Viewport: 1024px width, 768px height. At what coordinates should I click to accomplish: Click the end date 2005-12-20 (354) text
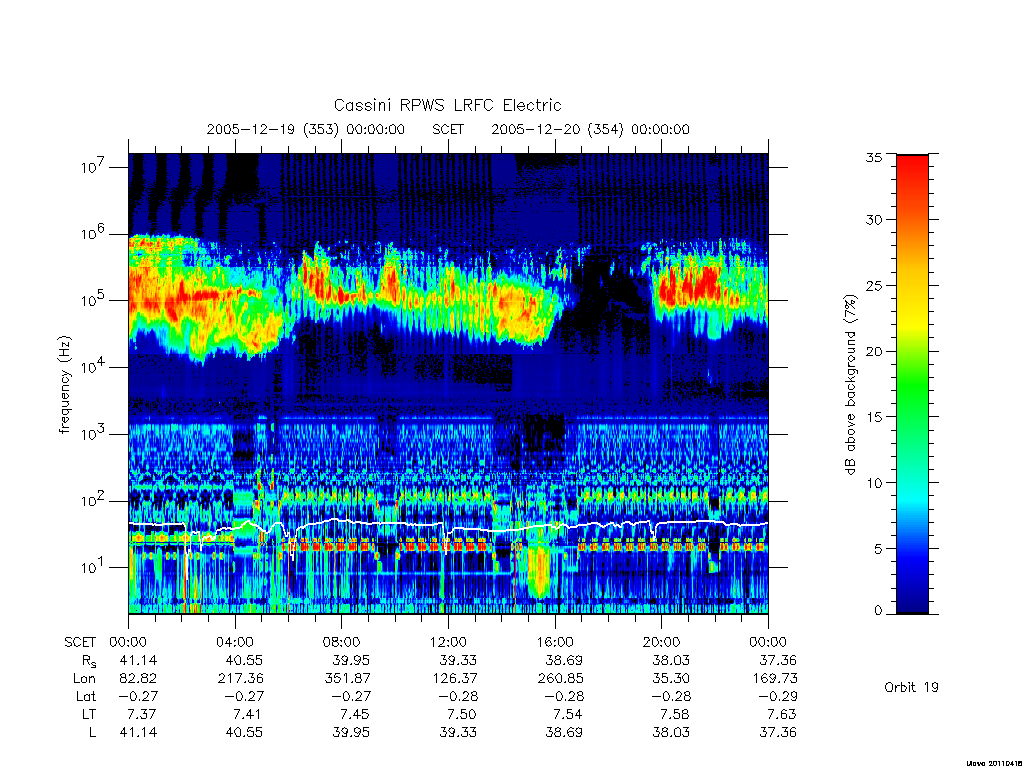click(557, 129)
